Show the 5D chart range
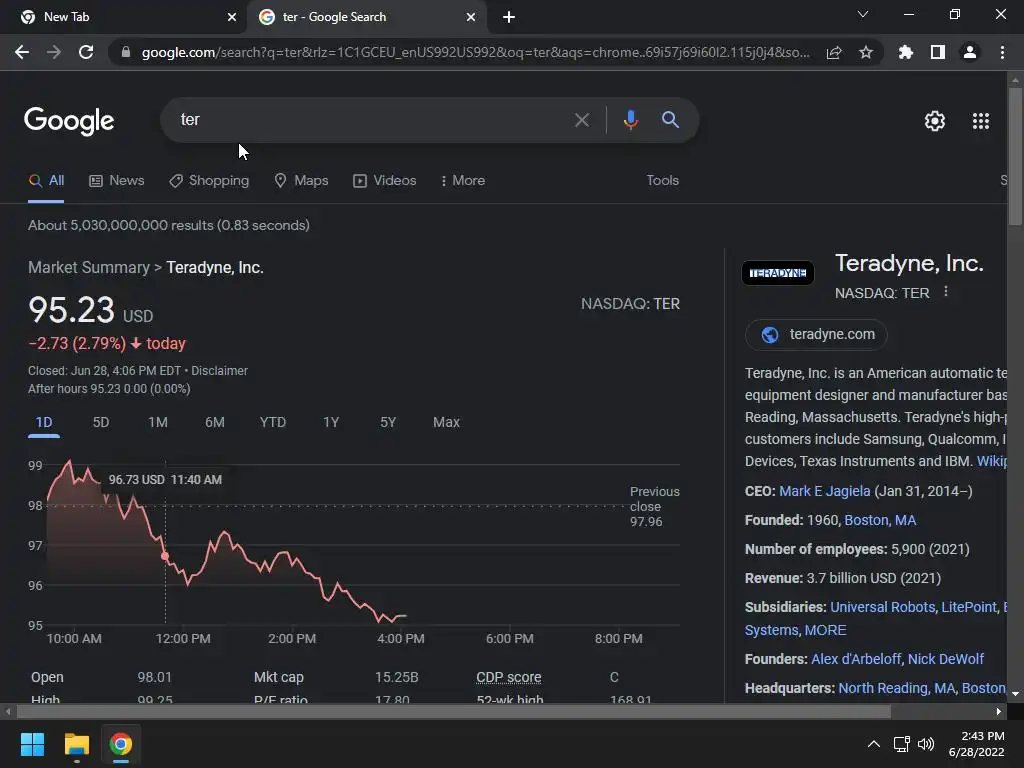 (x=101, y=423)
